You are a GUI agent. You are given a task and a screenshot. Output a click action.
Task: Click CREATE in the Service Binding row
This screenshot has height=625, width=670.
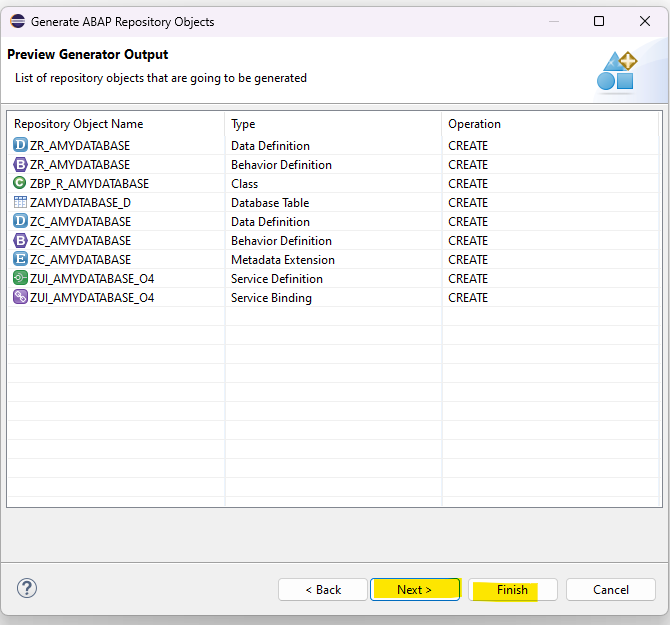tap(468, 298)
